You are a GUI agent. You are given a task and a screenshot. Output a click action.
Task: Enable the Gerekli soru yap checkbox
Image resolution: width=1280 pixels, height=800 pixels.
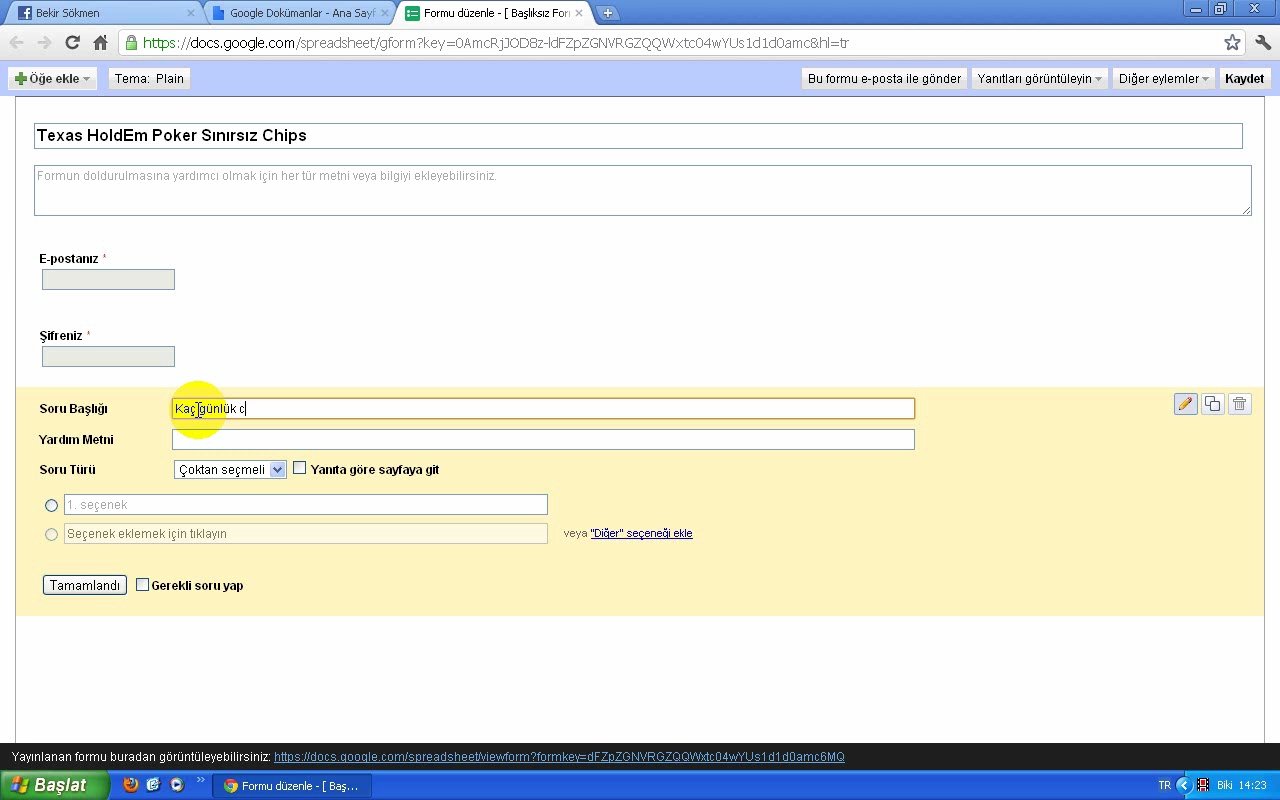pos(142,585)
